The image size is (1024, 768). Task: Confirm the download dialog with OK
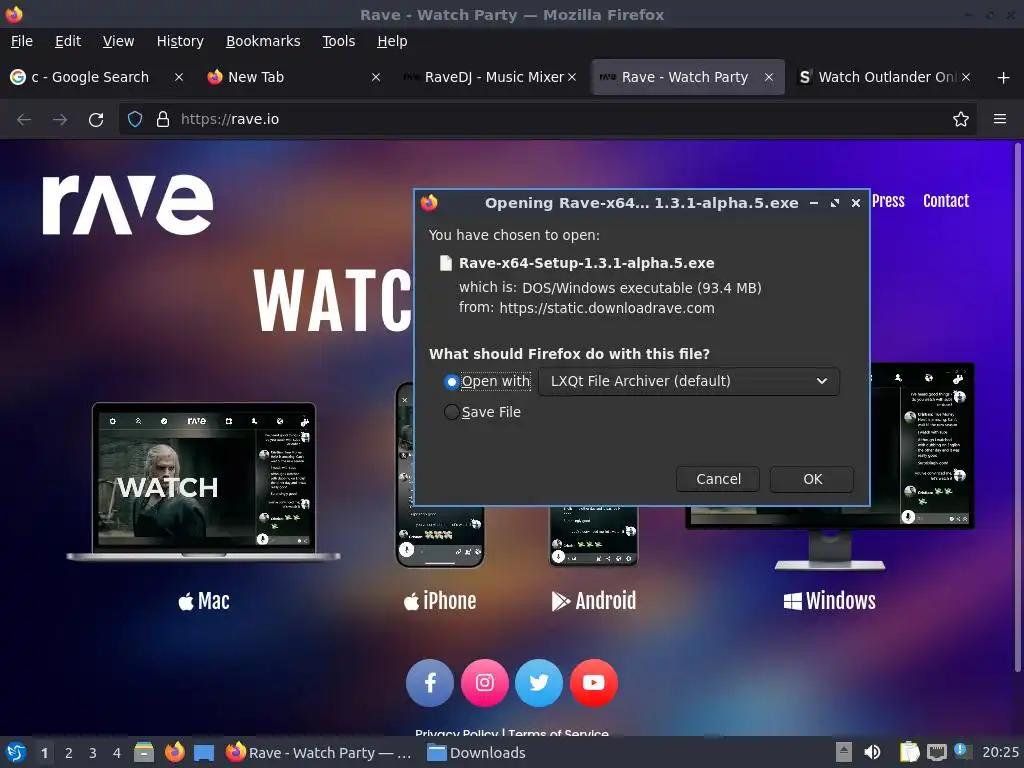pos(812,479)
